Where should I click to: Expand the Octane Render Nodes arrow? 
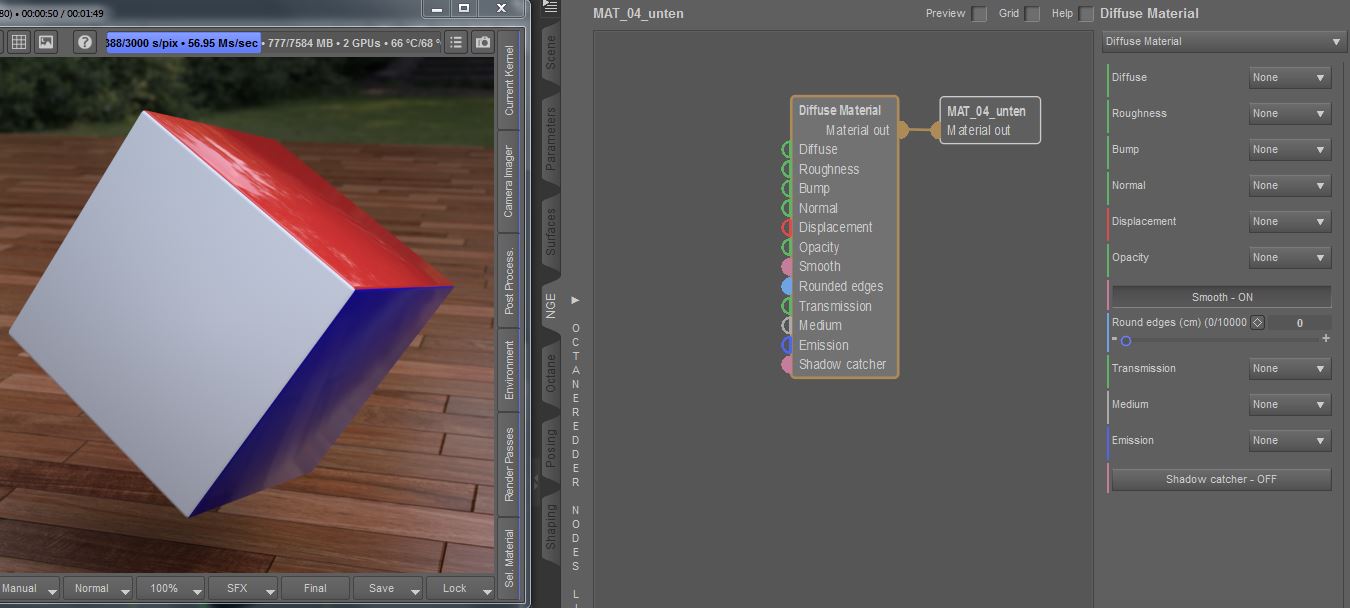(x=575, y=300)
